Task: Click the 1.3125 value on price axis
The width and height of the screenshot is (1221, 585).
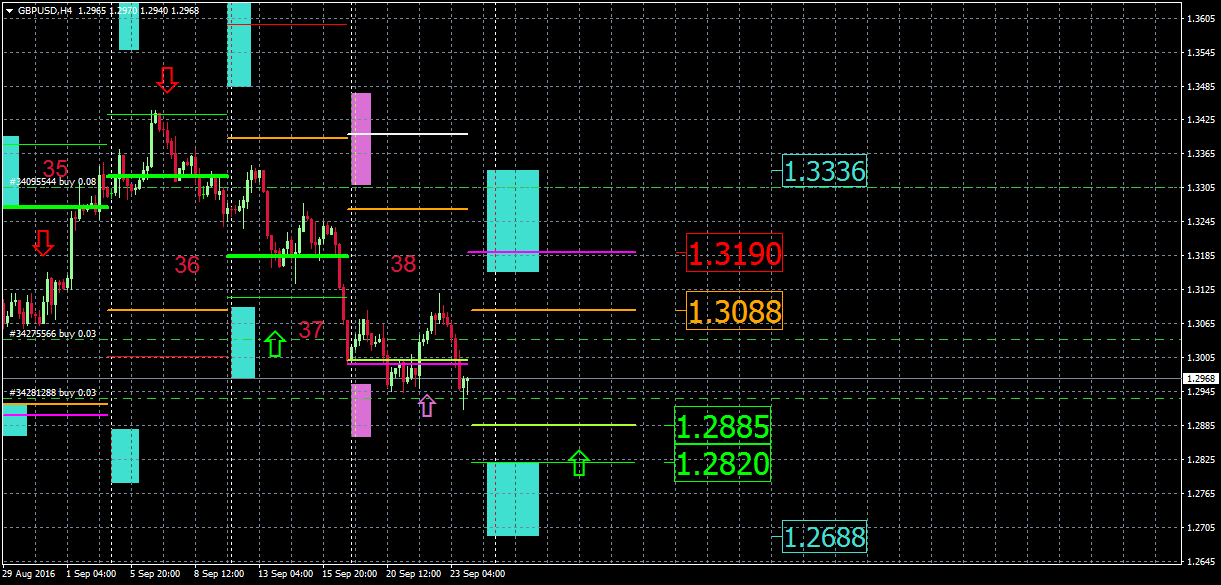Action: [1199, 290]
